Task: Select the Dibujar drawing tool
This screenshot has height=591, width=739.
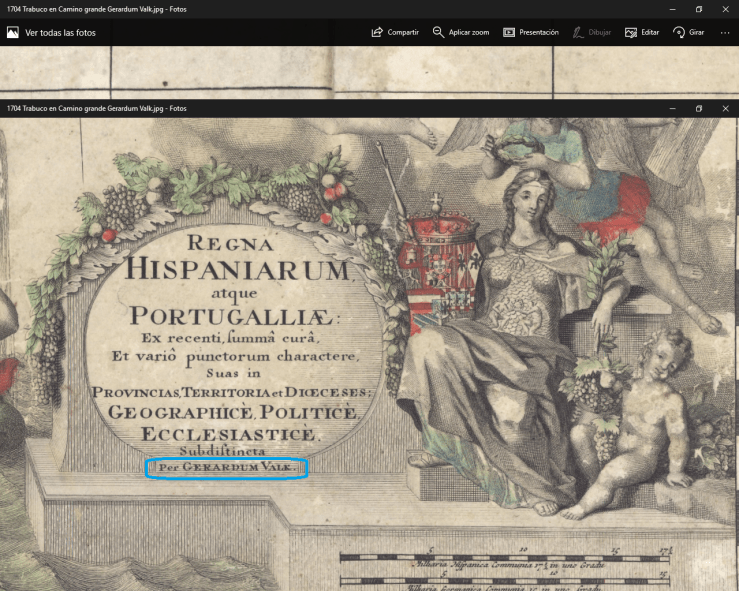Action: [x=593, y=32]
